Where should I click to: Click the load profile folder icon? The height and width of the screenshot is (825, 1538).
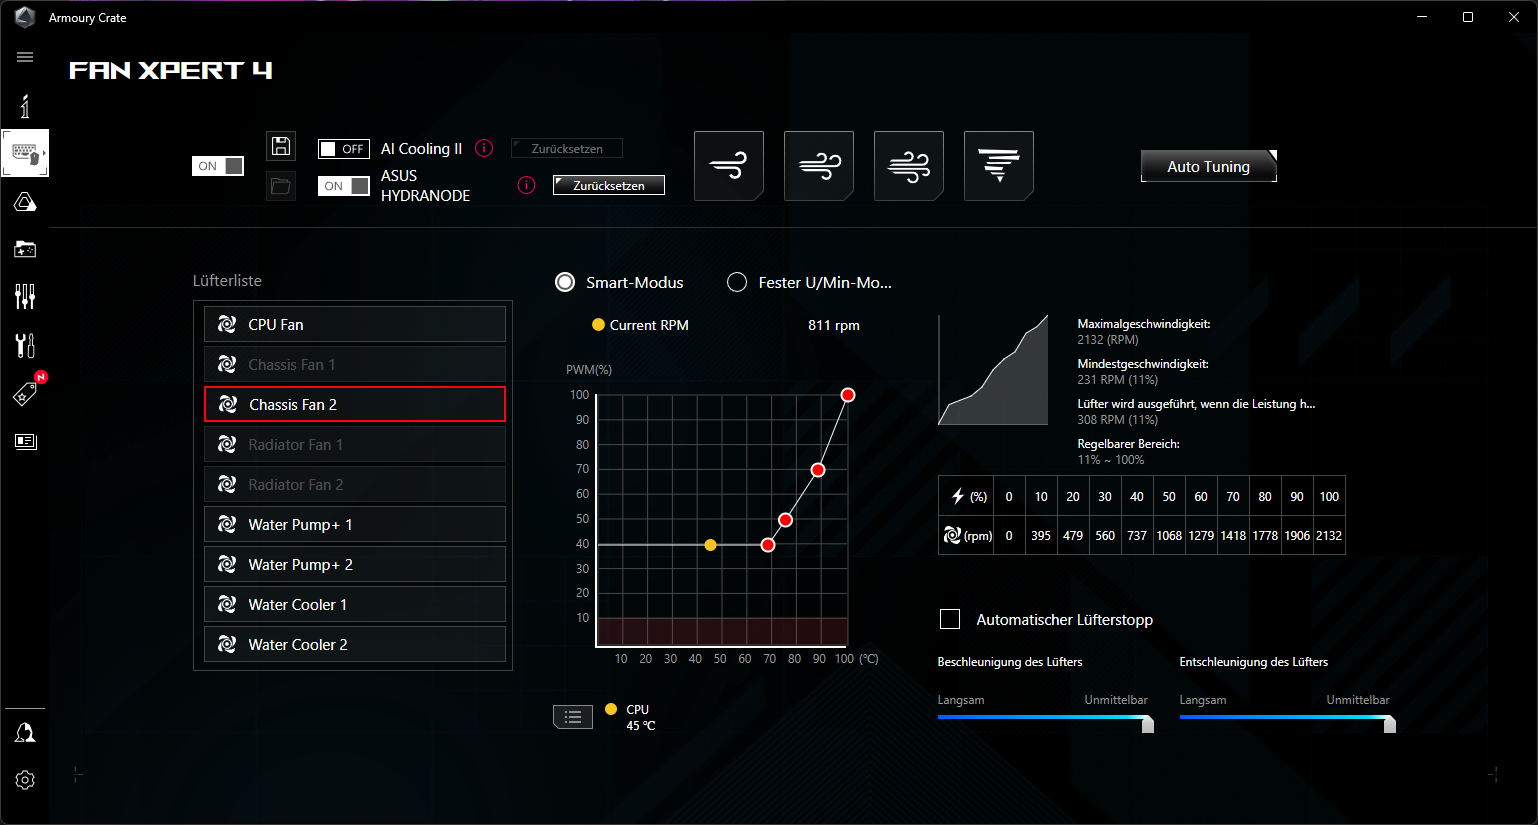coord(281,186)
